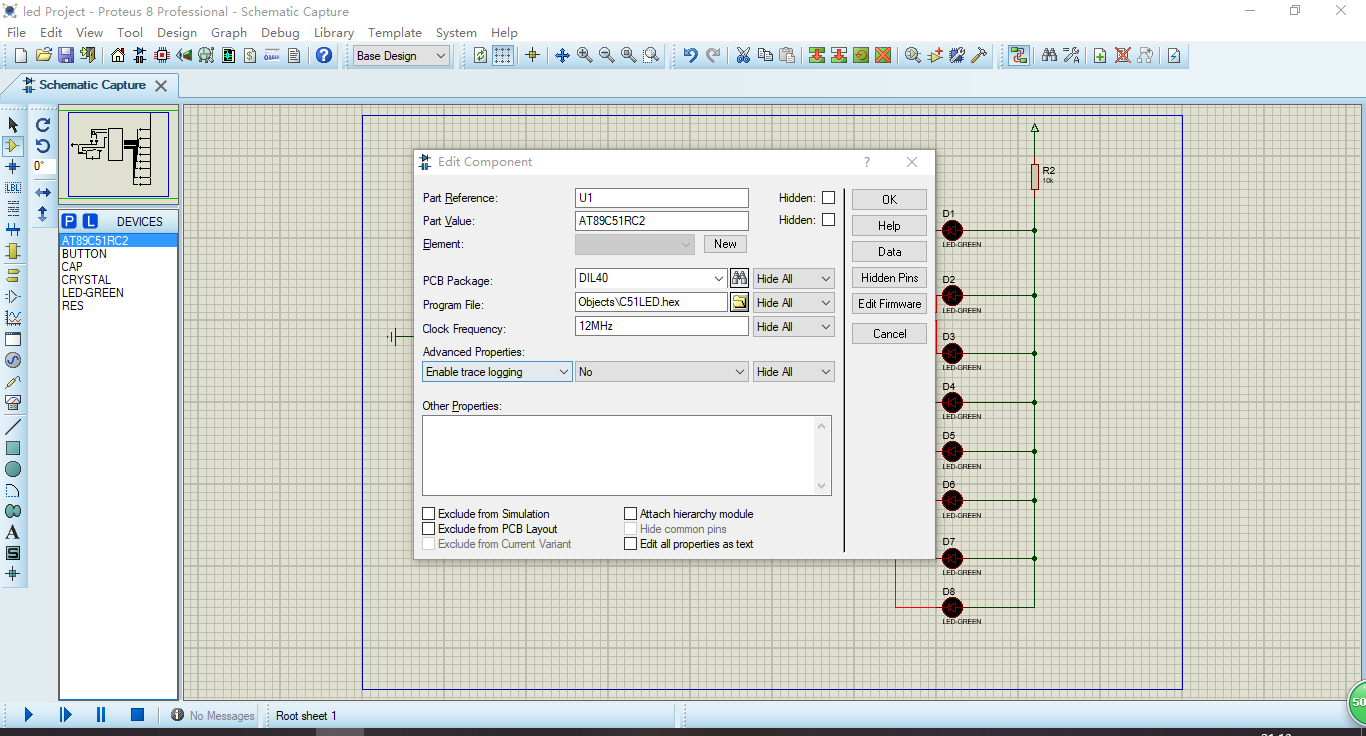
Task: Open the Base Design variant dropdown
Action: click(402, 56)
